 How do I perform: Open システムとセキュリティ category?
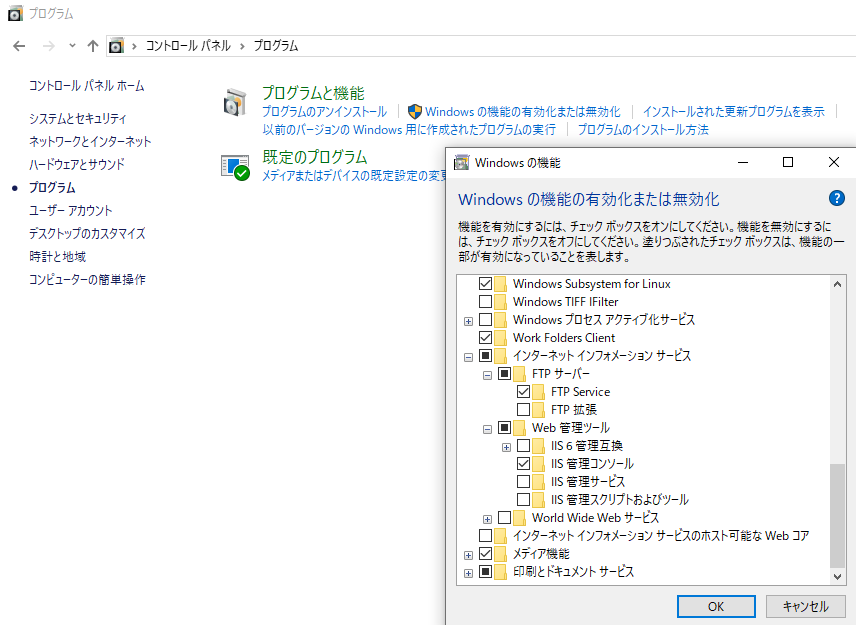point(78,118)
